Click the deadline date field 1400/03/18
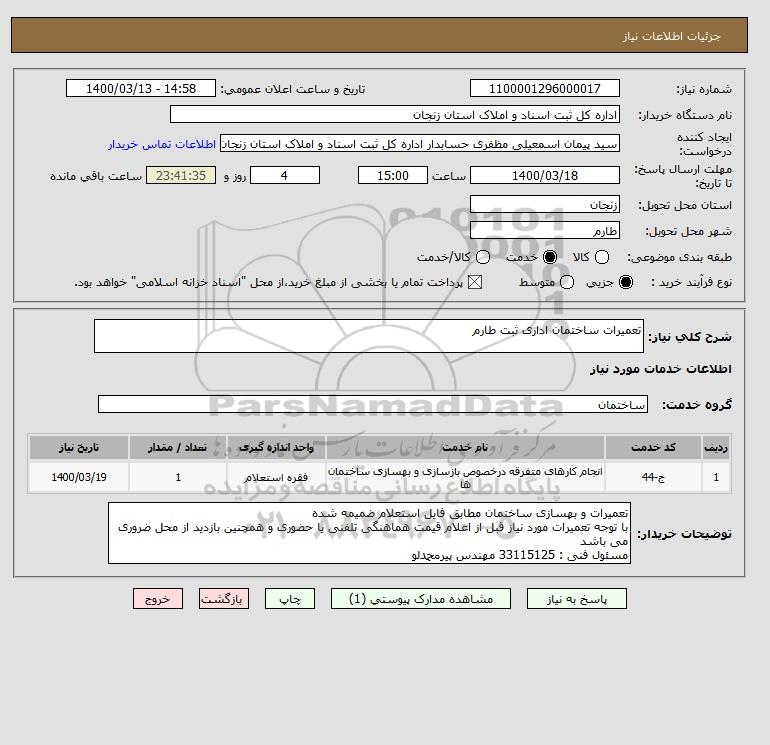 (x=545, y=175)
